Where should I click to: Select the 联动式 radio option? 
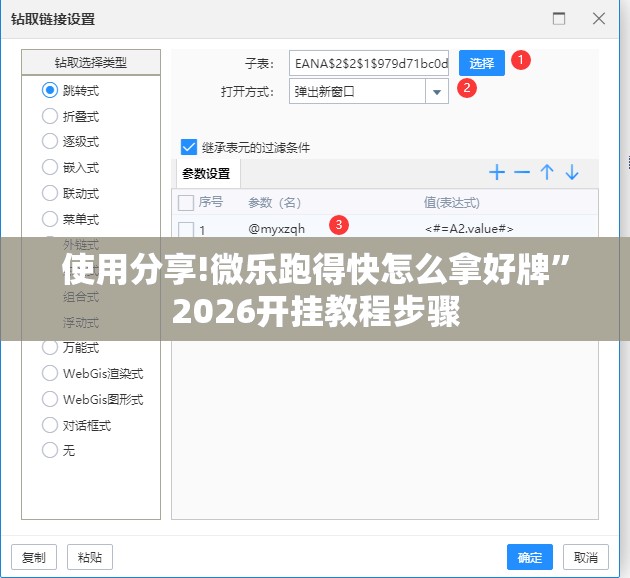50,193
